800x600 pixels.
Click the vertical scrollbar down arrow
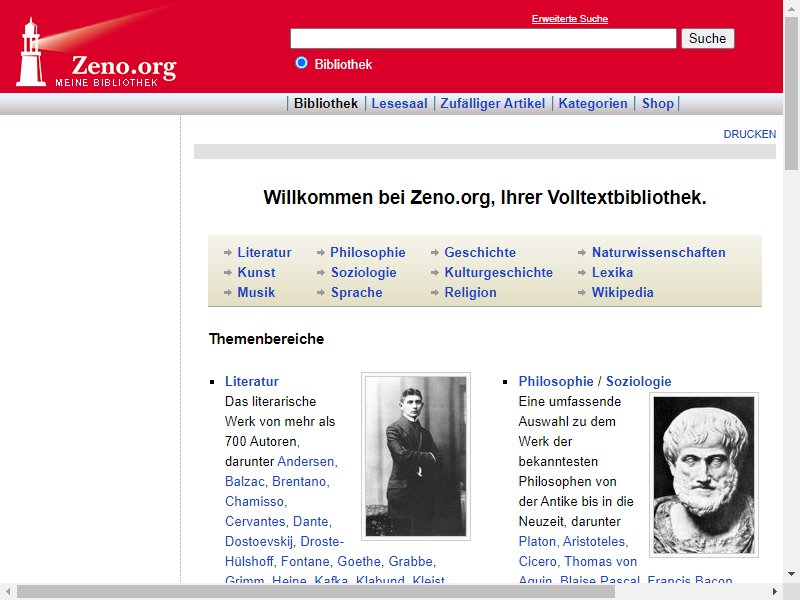tap(791, 573)
